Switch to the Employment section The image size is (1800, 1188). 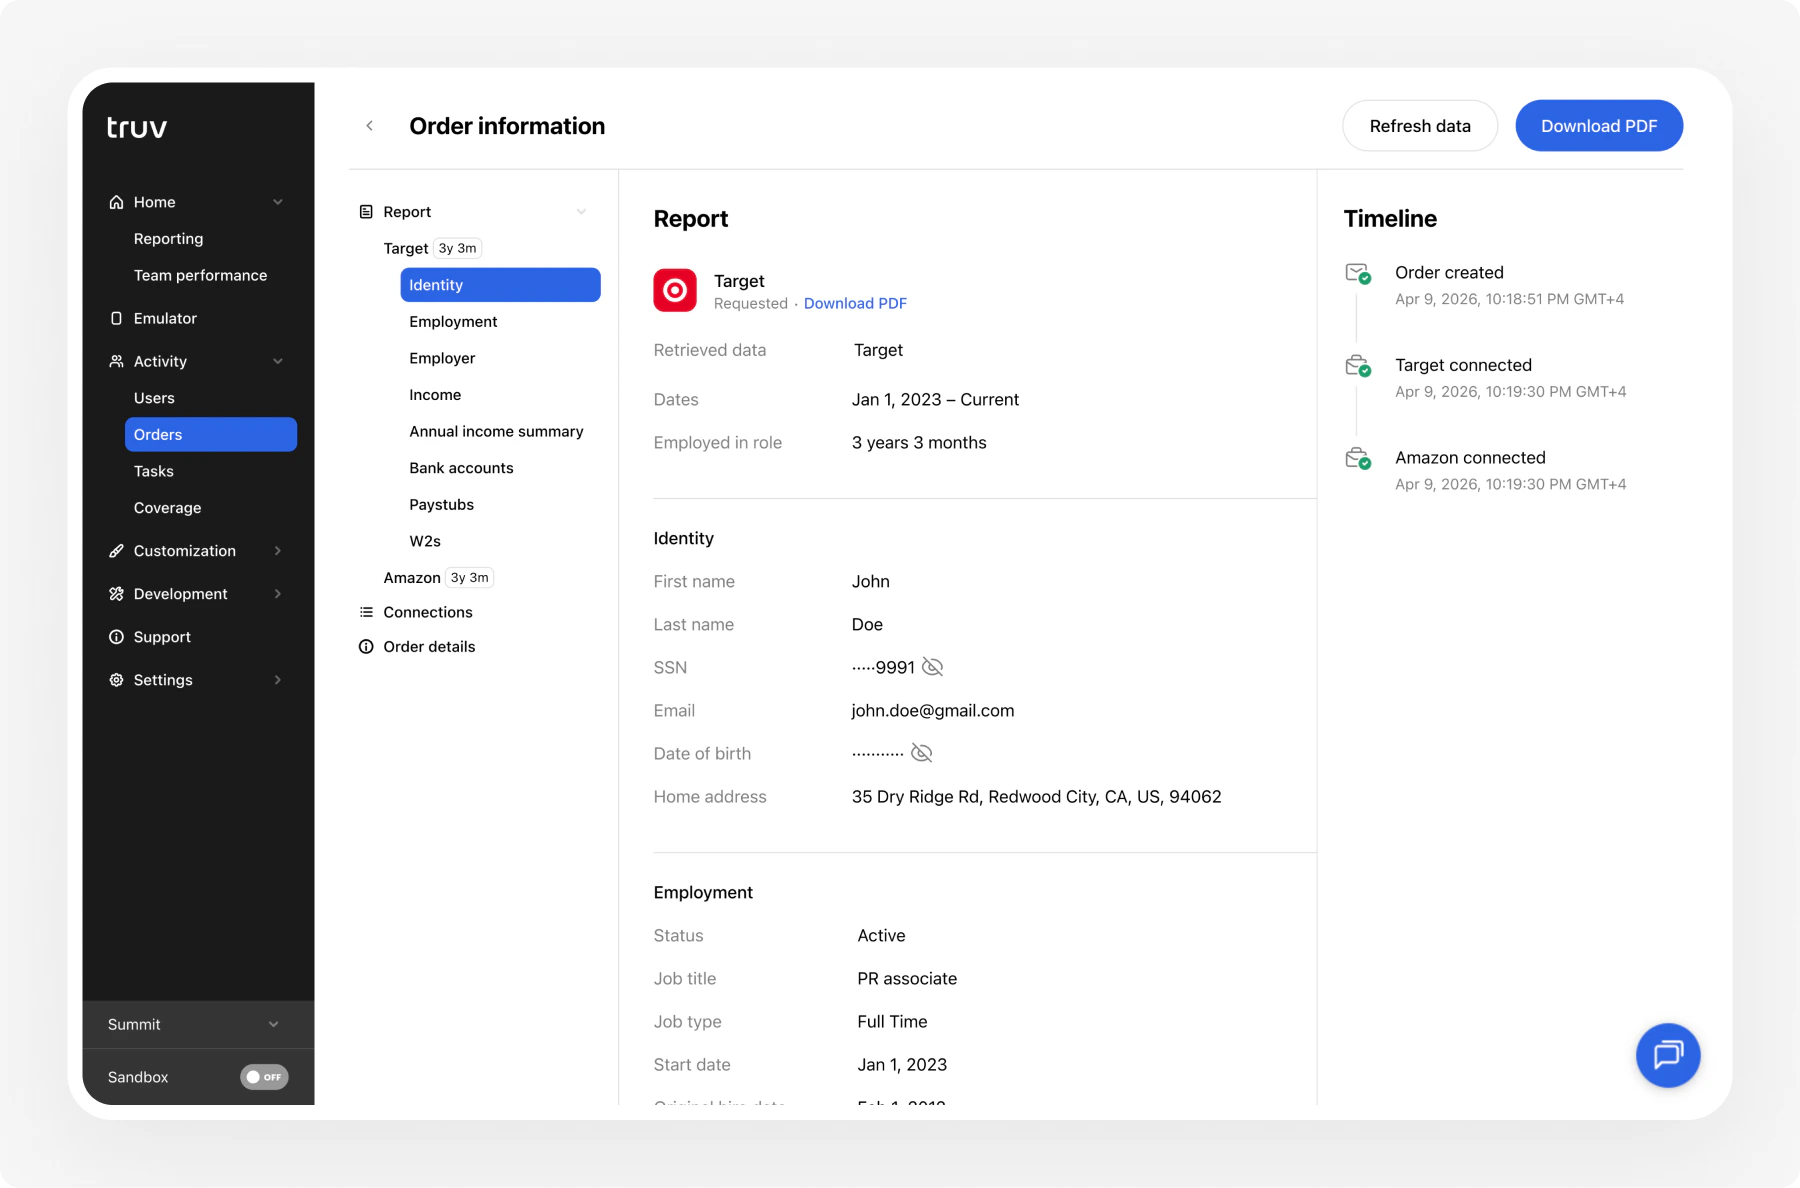pos(453,321)
